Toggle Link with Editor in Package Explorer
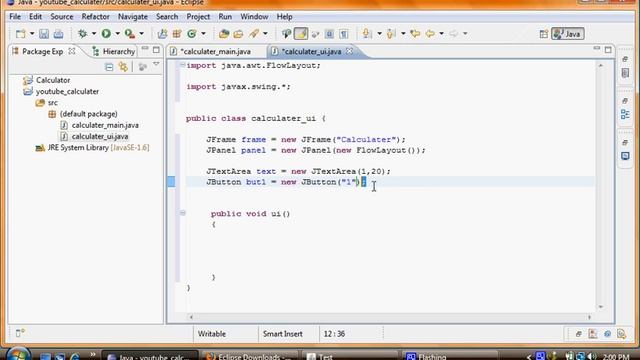The height and width of the screenshot is (360, 640). tap(123, 67)
